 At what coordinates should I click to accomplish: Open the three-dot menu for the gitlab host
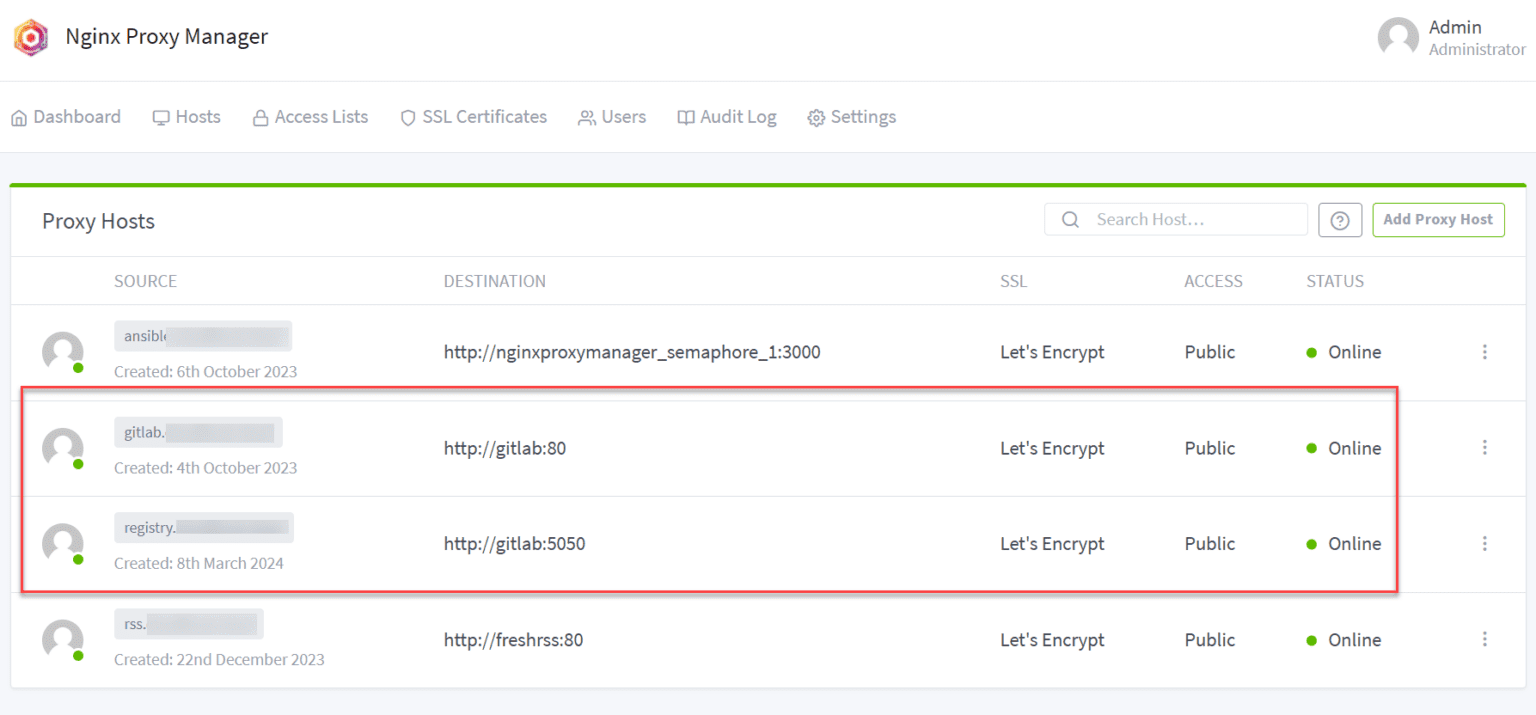[x=1485, y=448]
